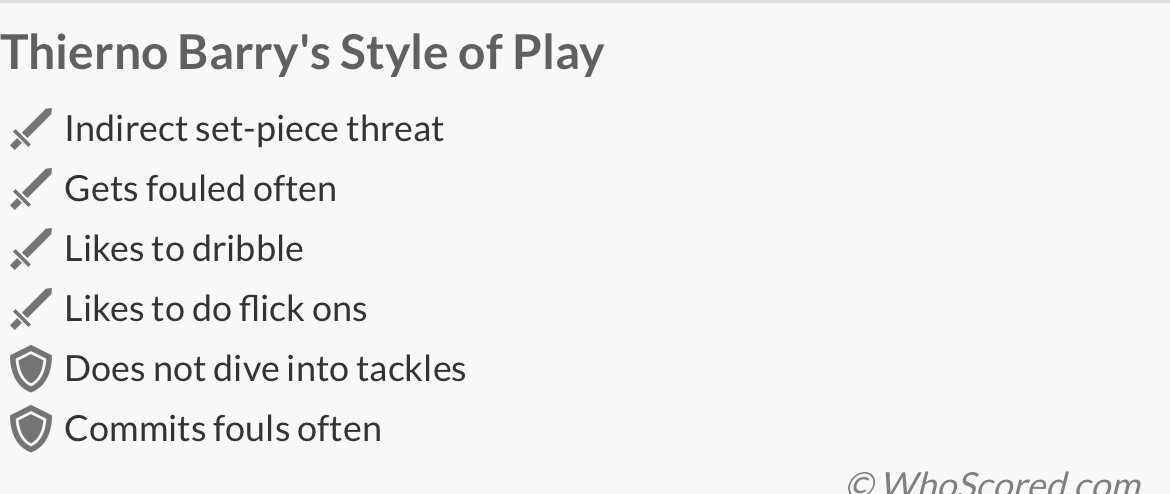Select the sword icon beside Likes to dribble
1170x494 pixels.
click(30, 249)
